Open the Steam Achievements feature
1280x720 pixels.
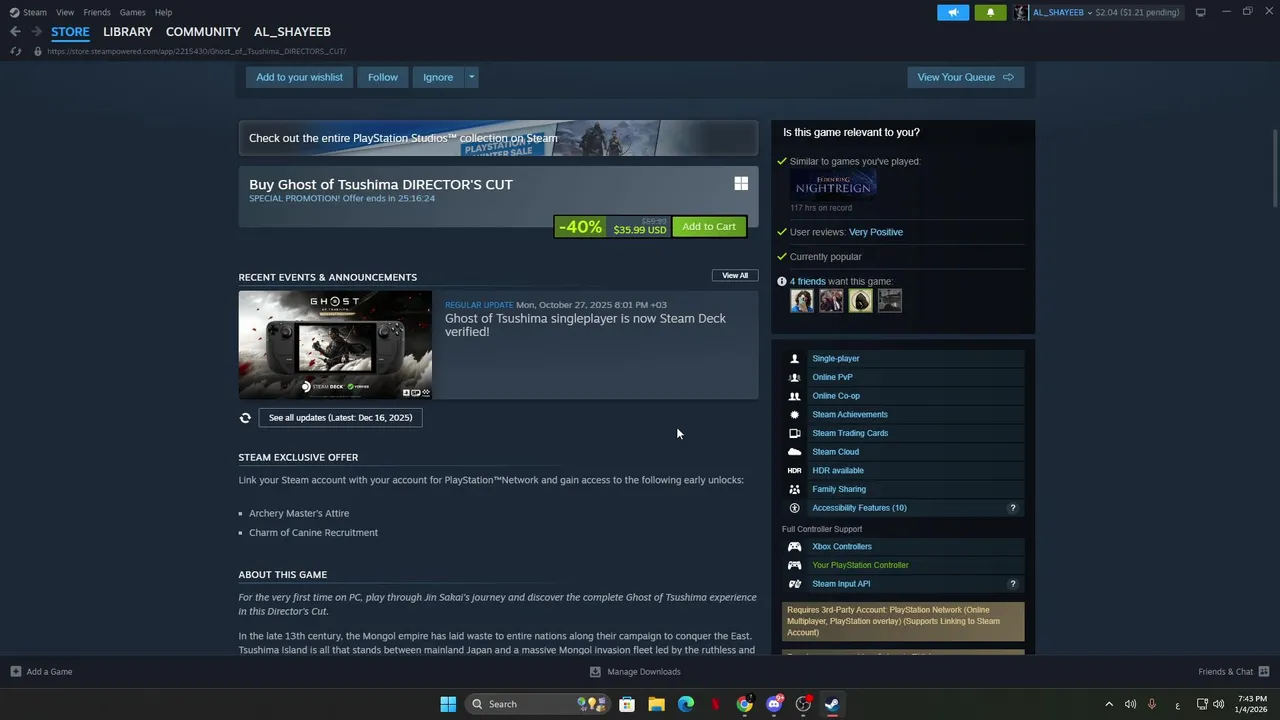849,415
